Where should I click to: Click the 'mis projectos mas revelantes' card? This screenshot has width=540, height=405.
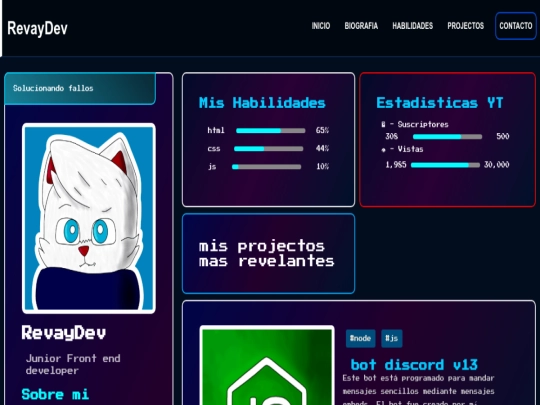click(x=268, y=253)
